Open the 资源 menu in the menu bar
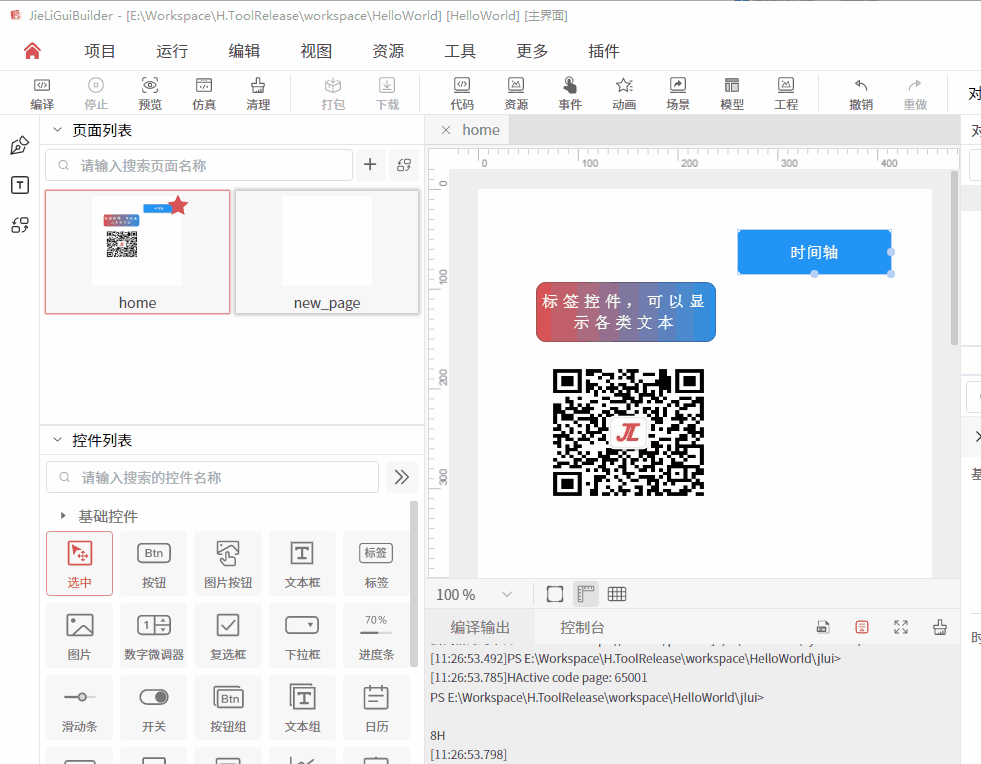The image size is (981, 764). (388, 51)
